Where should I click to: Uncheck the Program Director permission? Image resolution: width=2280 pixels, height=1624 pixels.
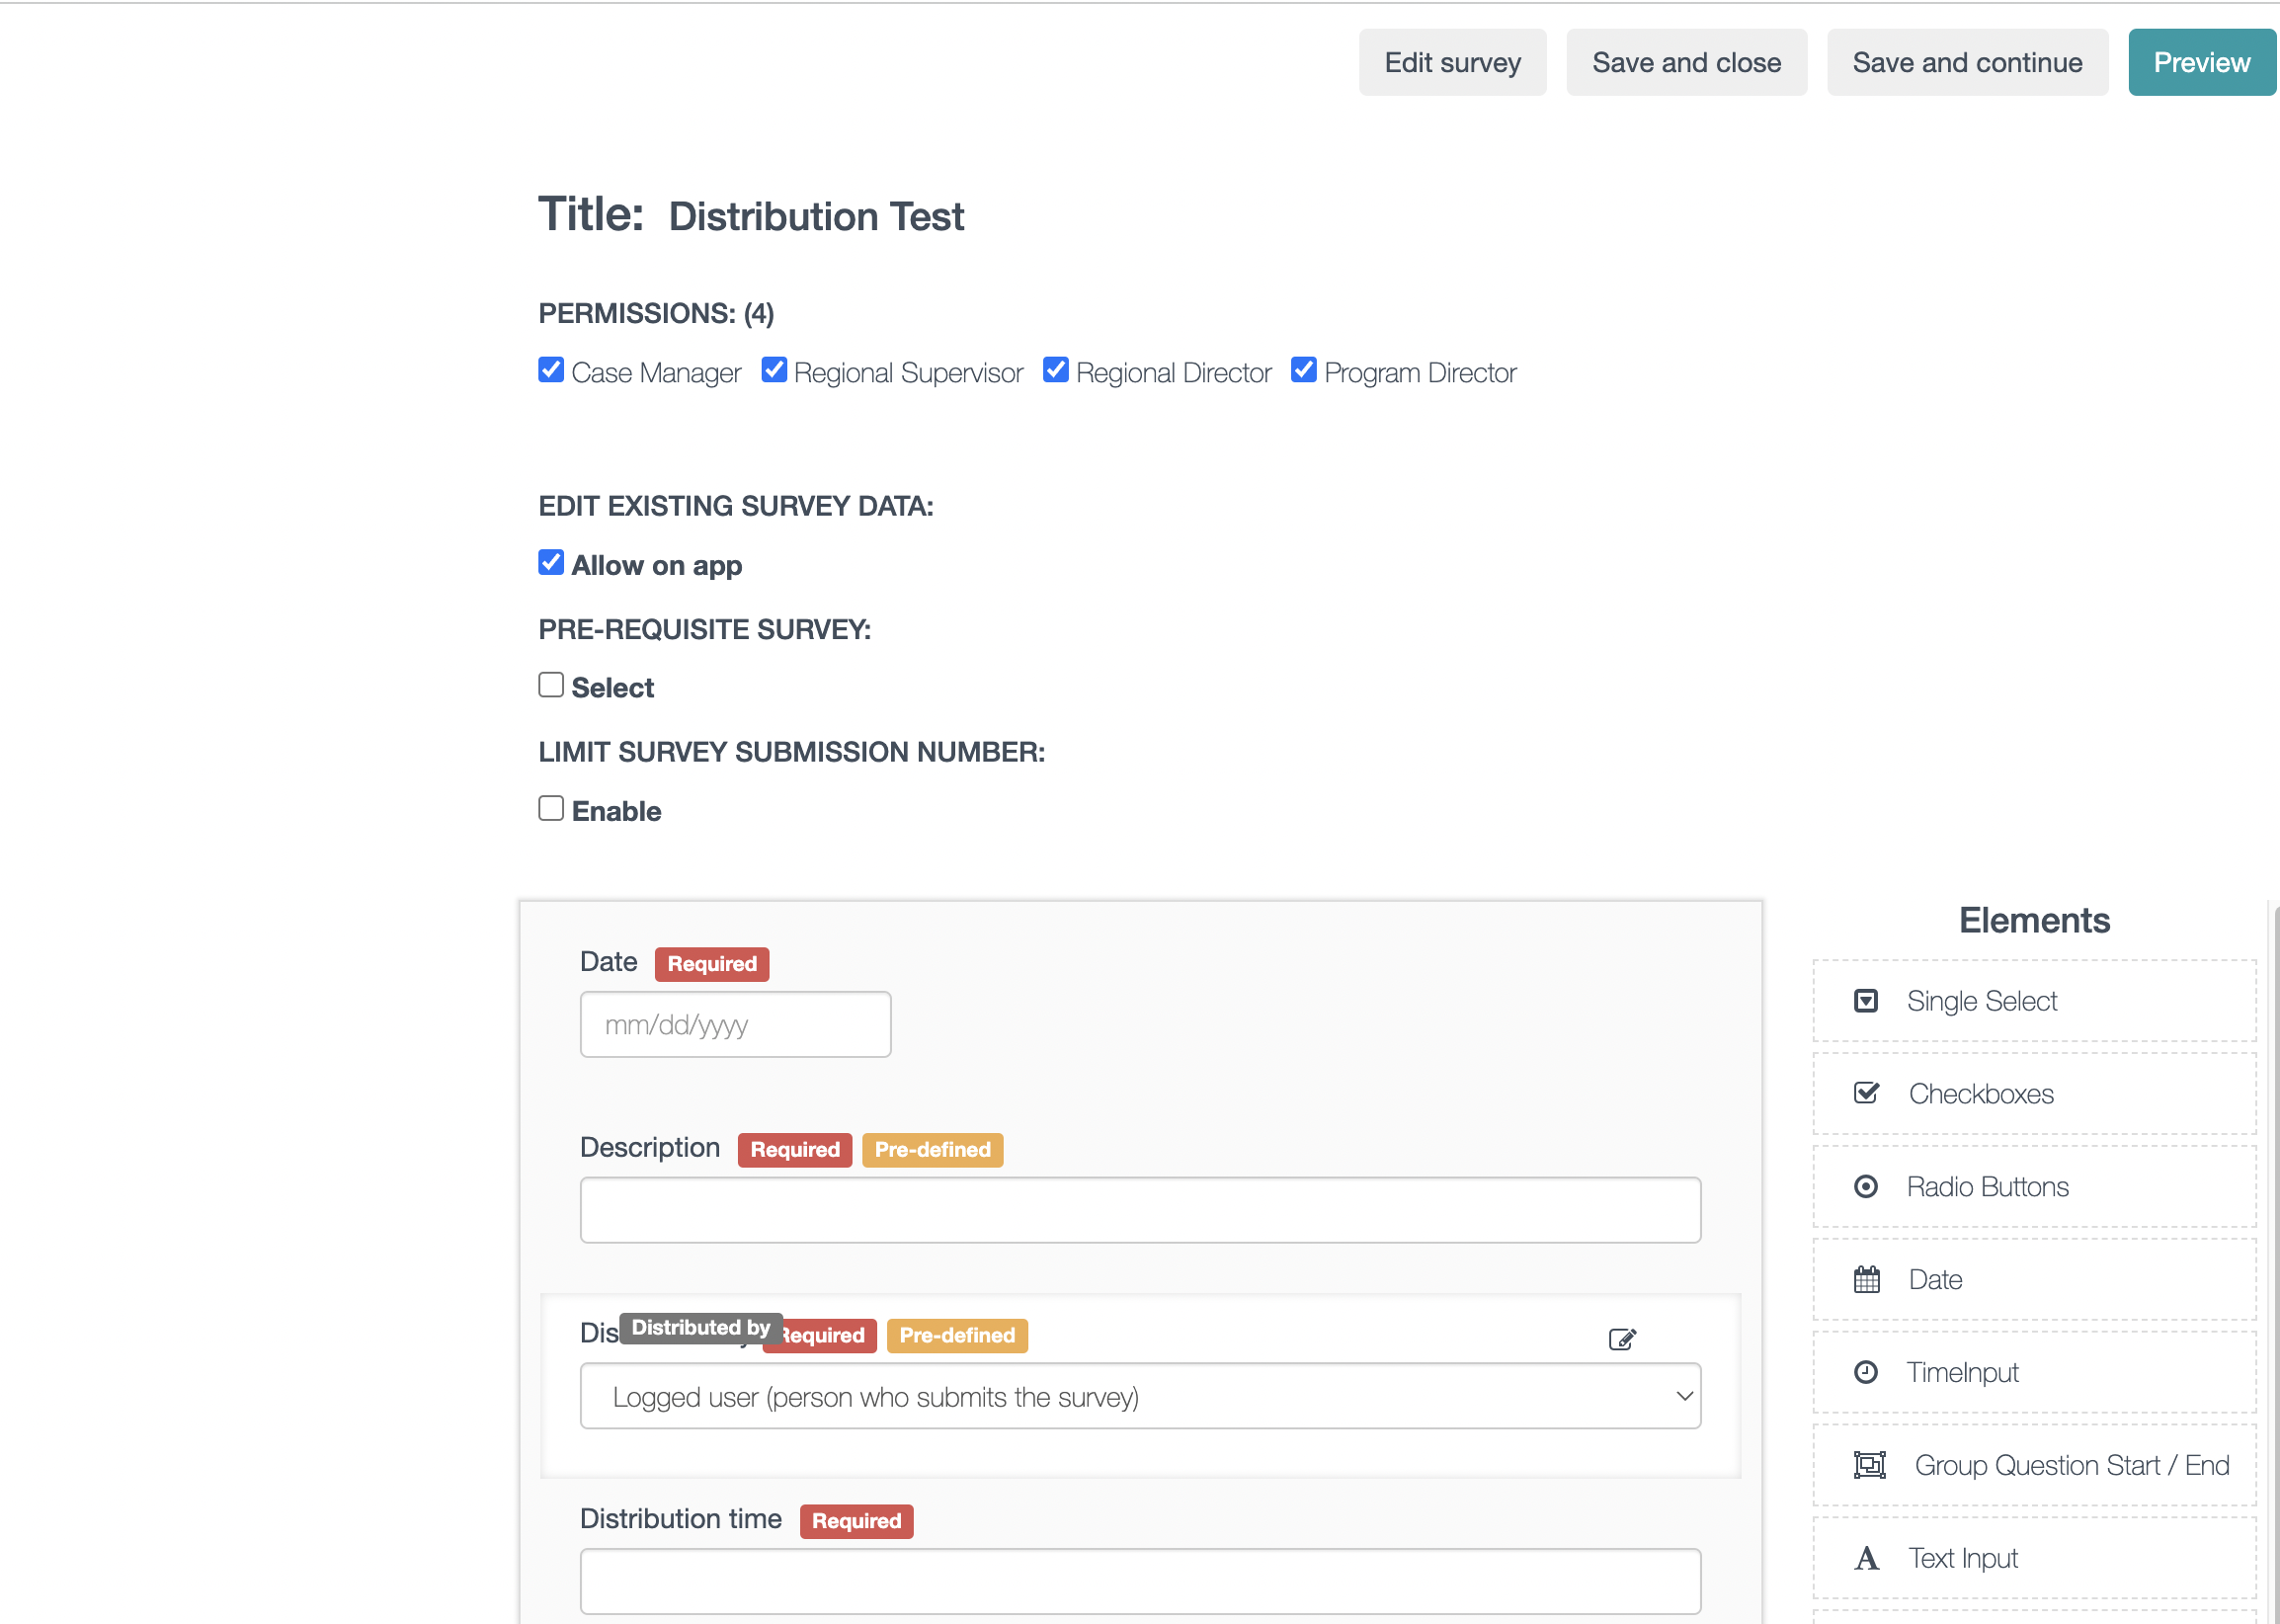pos(1303,370)
